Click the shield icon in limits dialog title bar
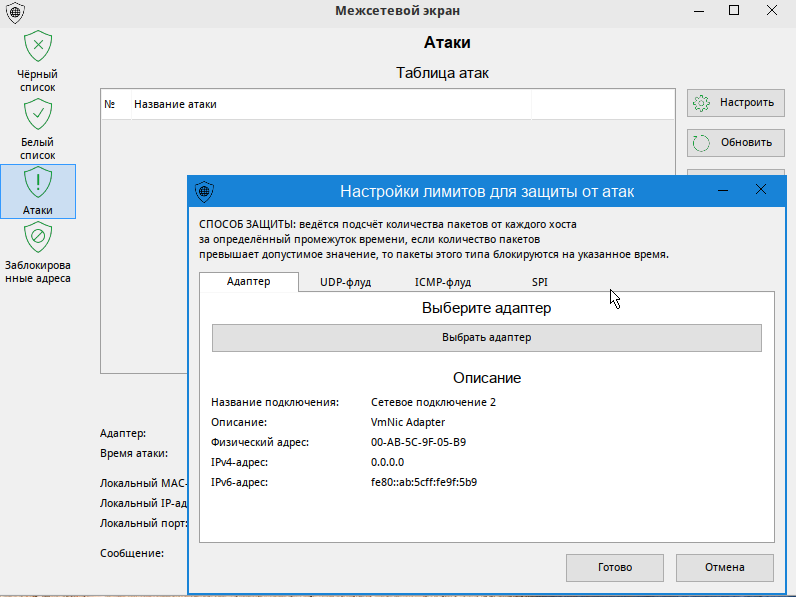The width and height of the screenshot is (796, 597). tap(204, 191)
